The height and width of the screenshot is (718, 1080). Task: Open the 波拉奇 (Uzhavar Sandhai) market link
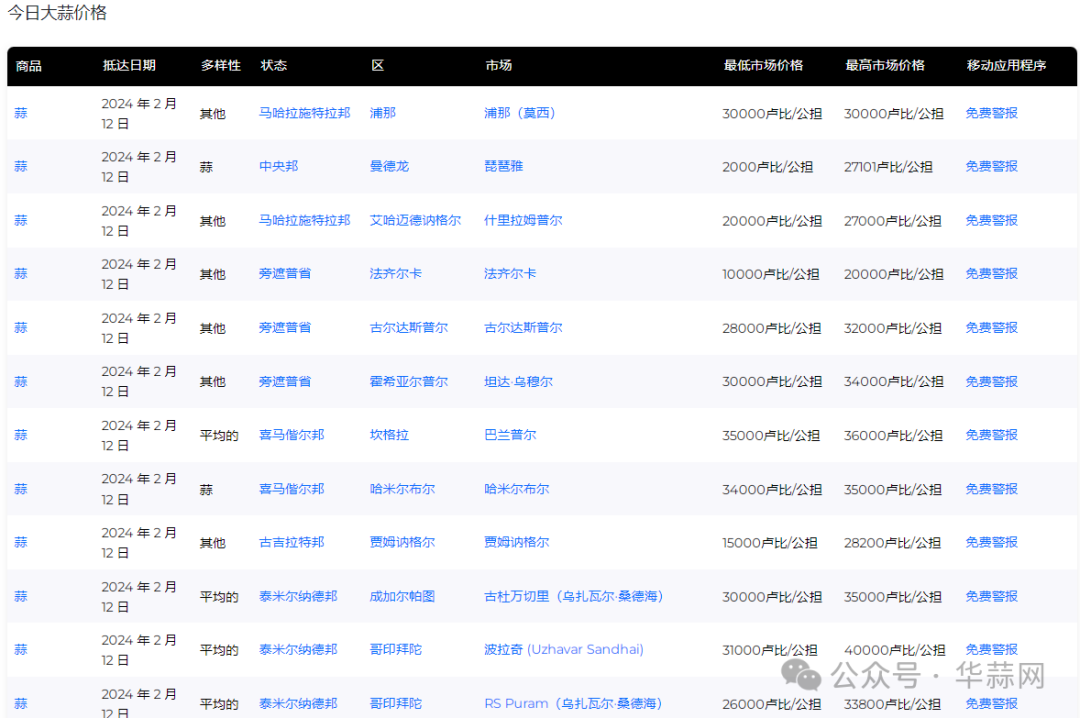coord(563,649)
